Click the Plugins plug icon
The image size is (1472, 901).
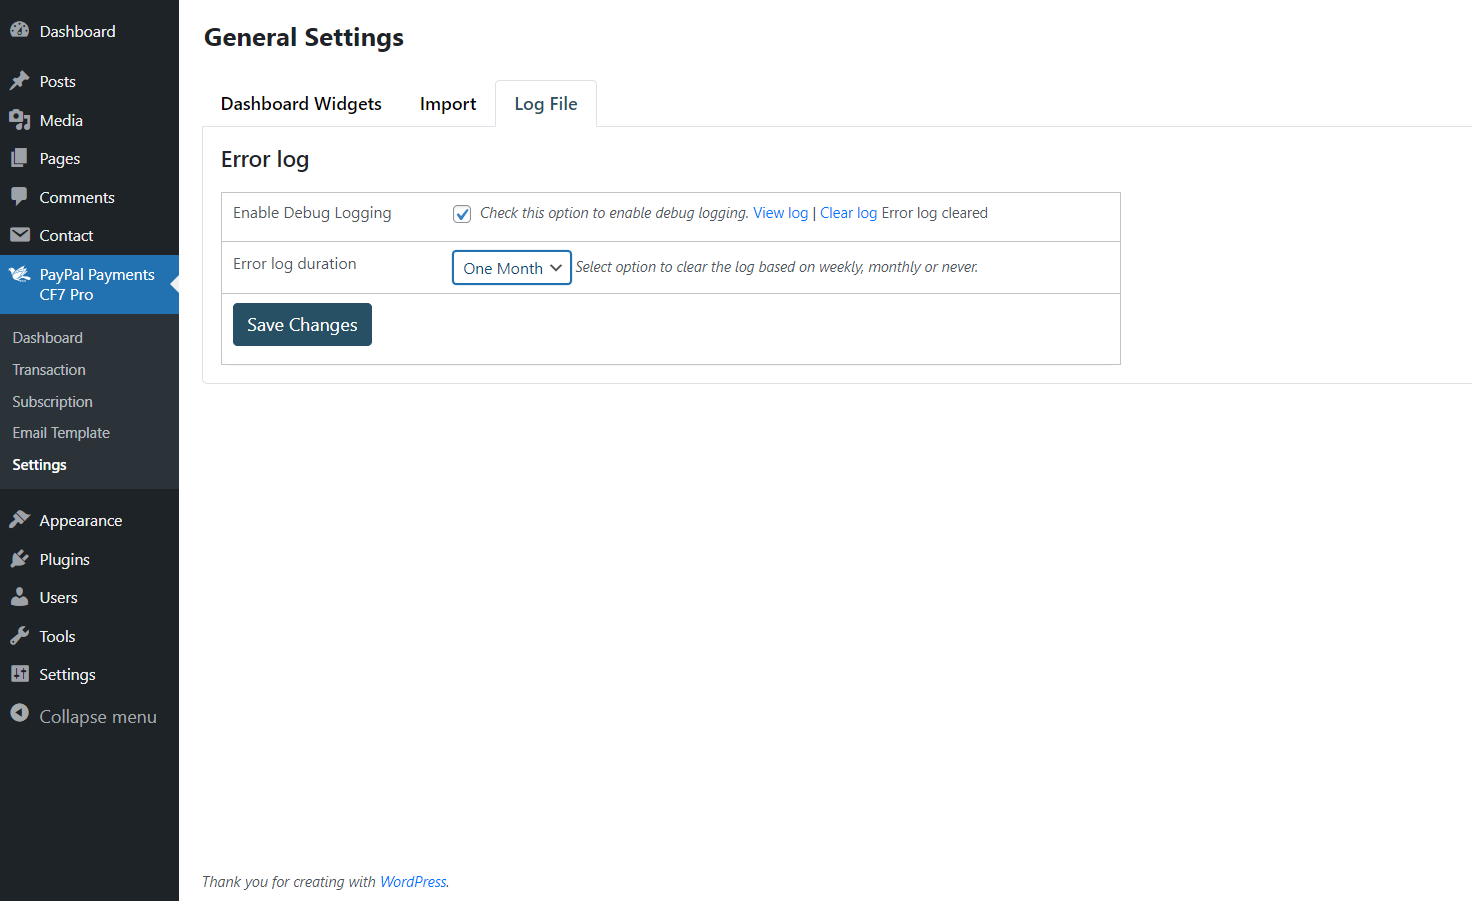19,559
